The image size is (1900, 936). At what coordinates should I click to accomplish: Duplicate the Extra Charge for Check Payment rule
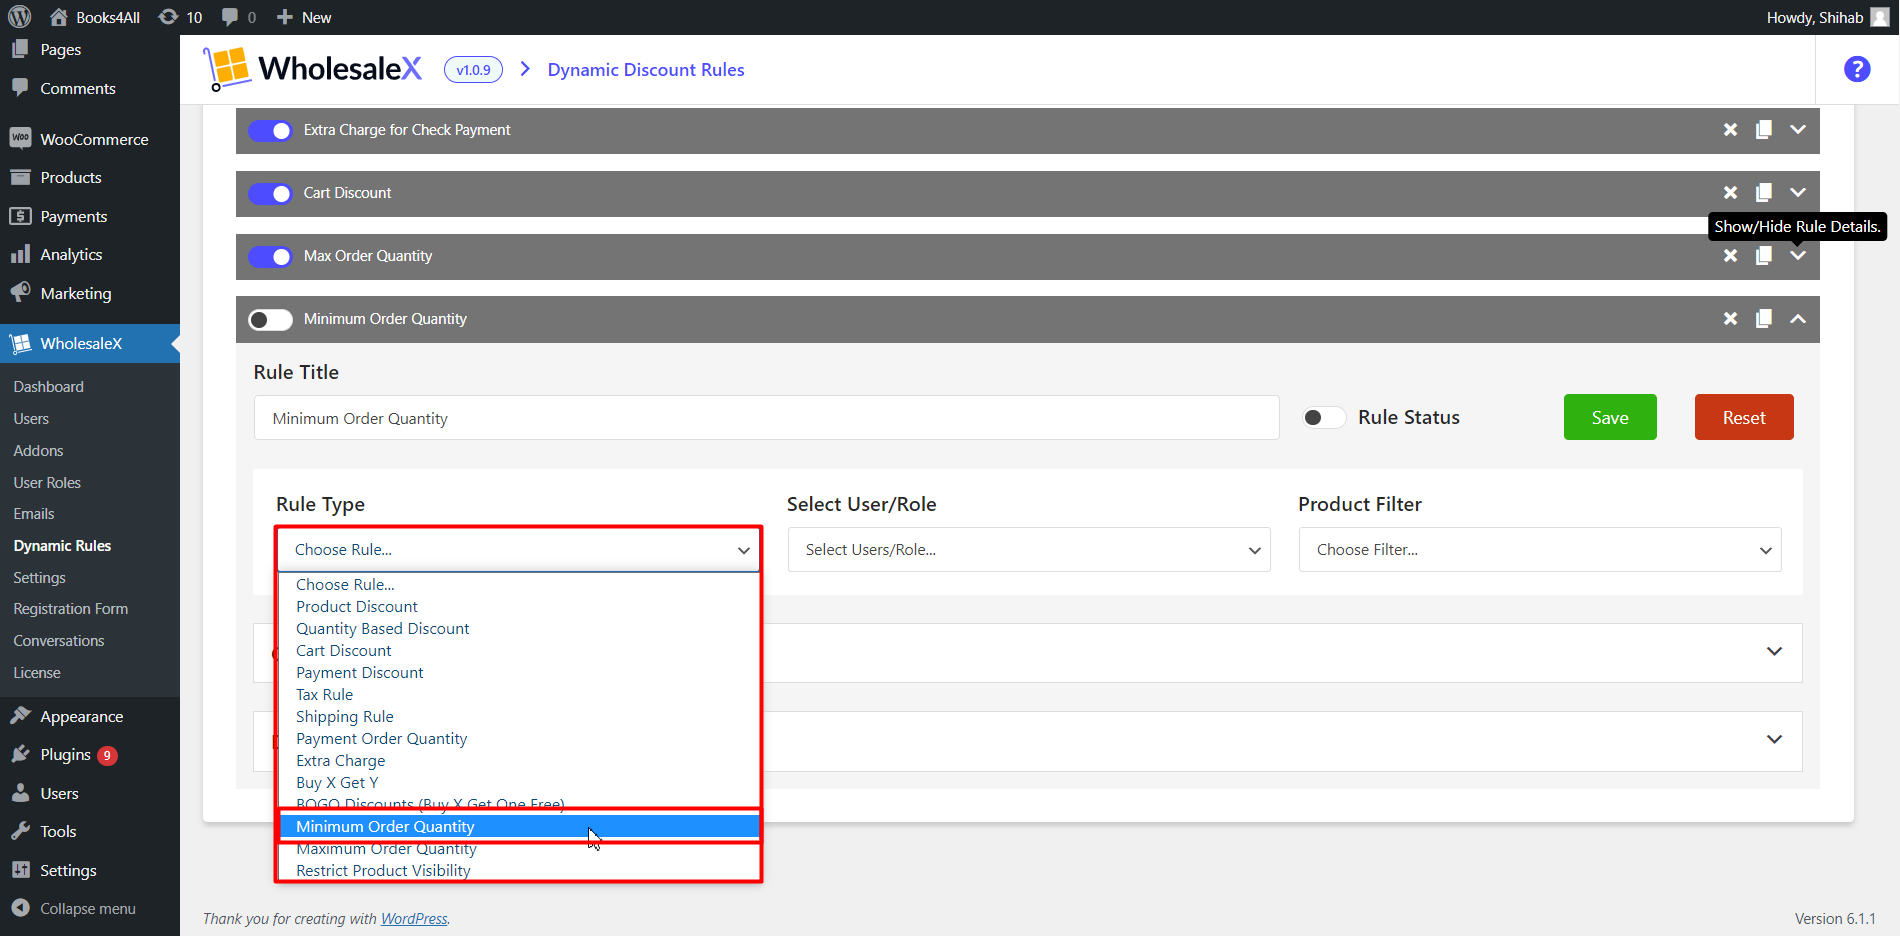tap(1764, 130)
